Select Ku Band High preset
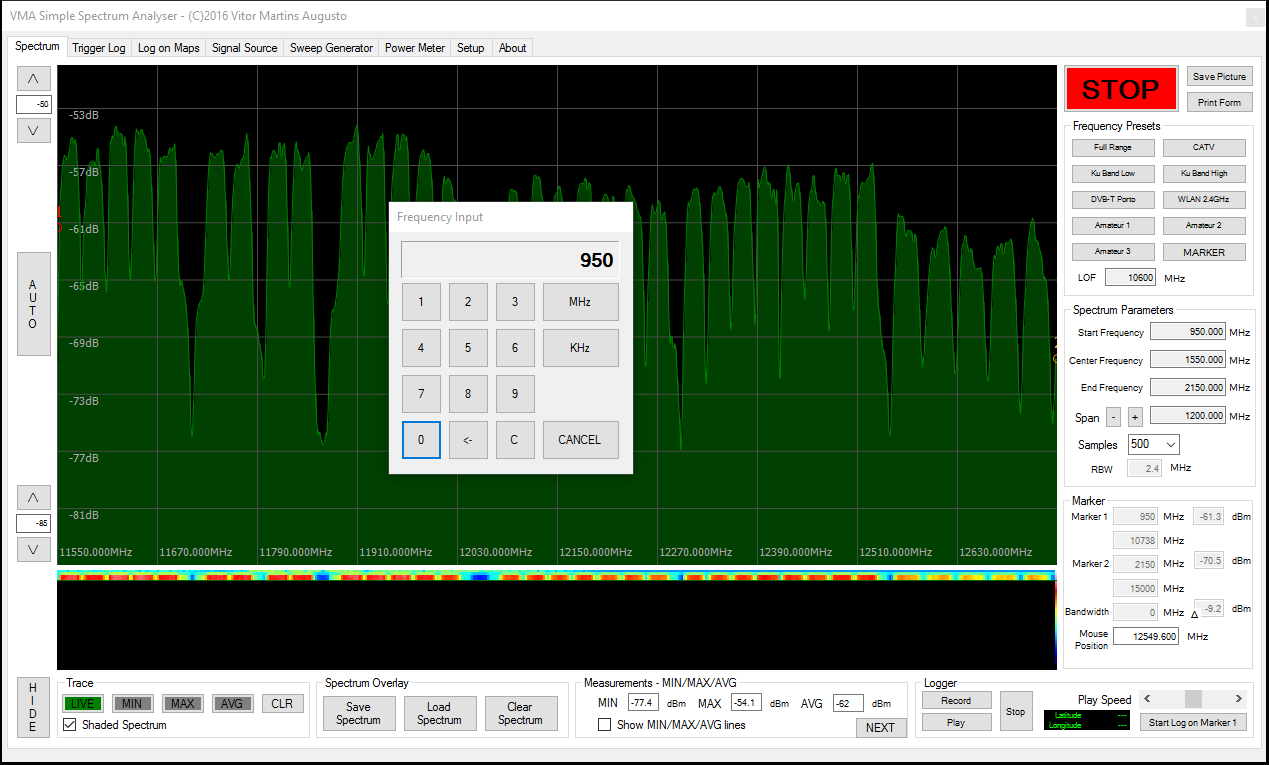 pyautogui.click(x=1204, y=174)
